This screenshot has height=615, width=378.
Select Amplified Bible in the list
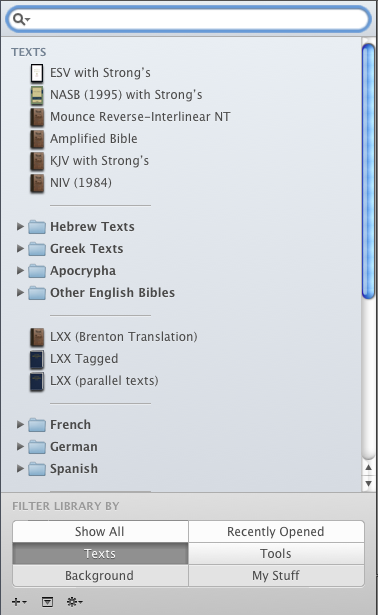coord(94,139)
